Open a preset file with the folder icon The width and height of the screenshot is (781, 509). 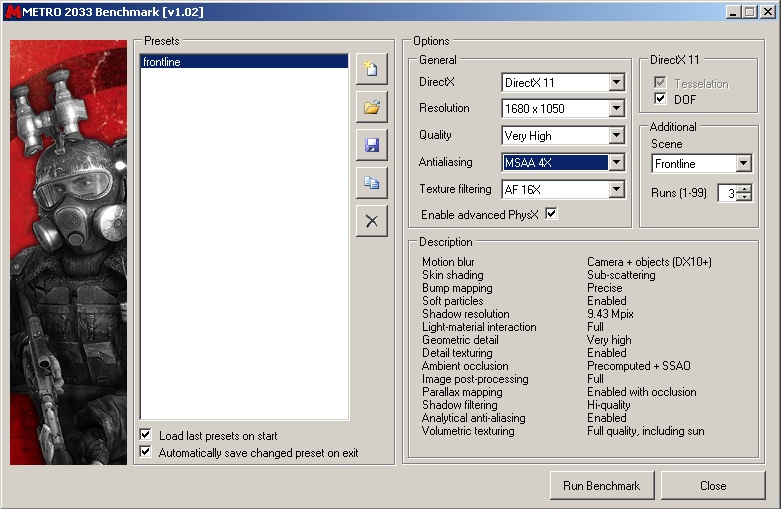point(372,107)
